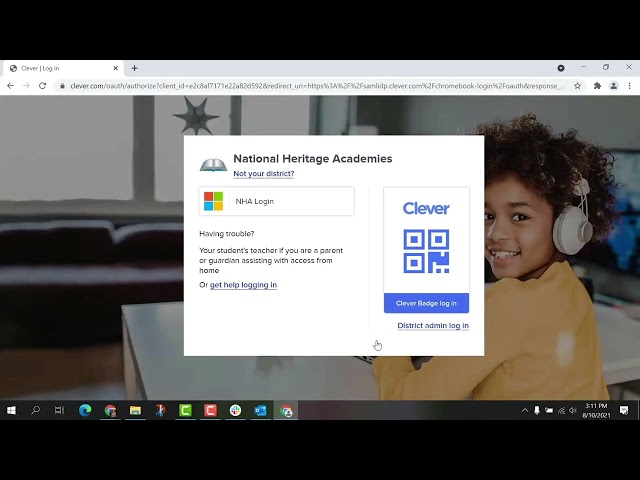Close the Clever | Log in tab
This screenshot has height=480, width=640.
116,68
